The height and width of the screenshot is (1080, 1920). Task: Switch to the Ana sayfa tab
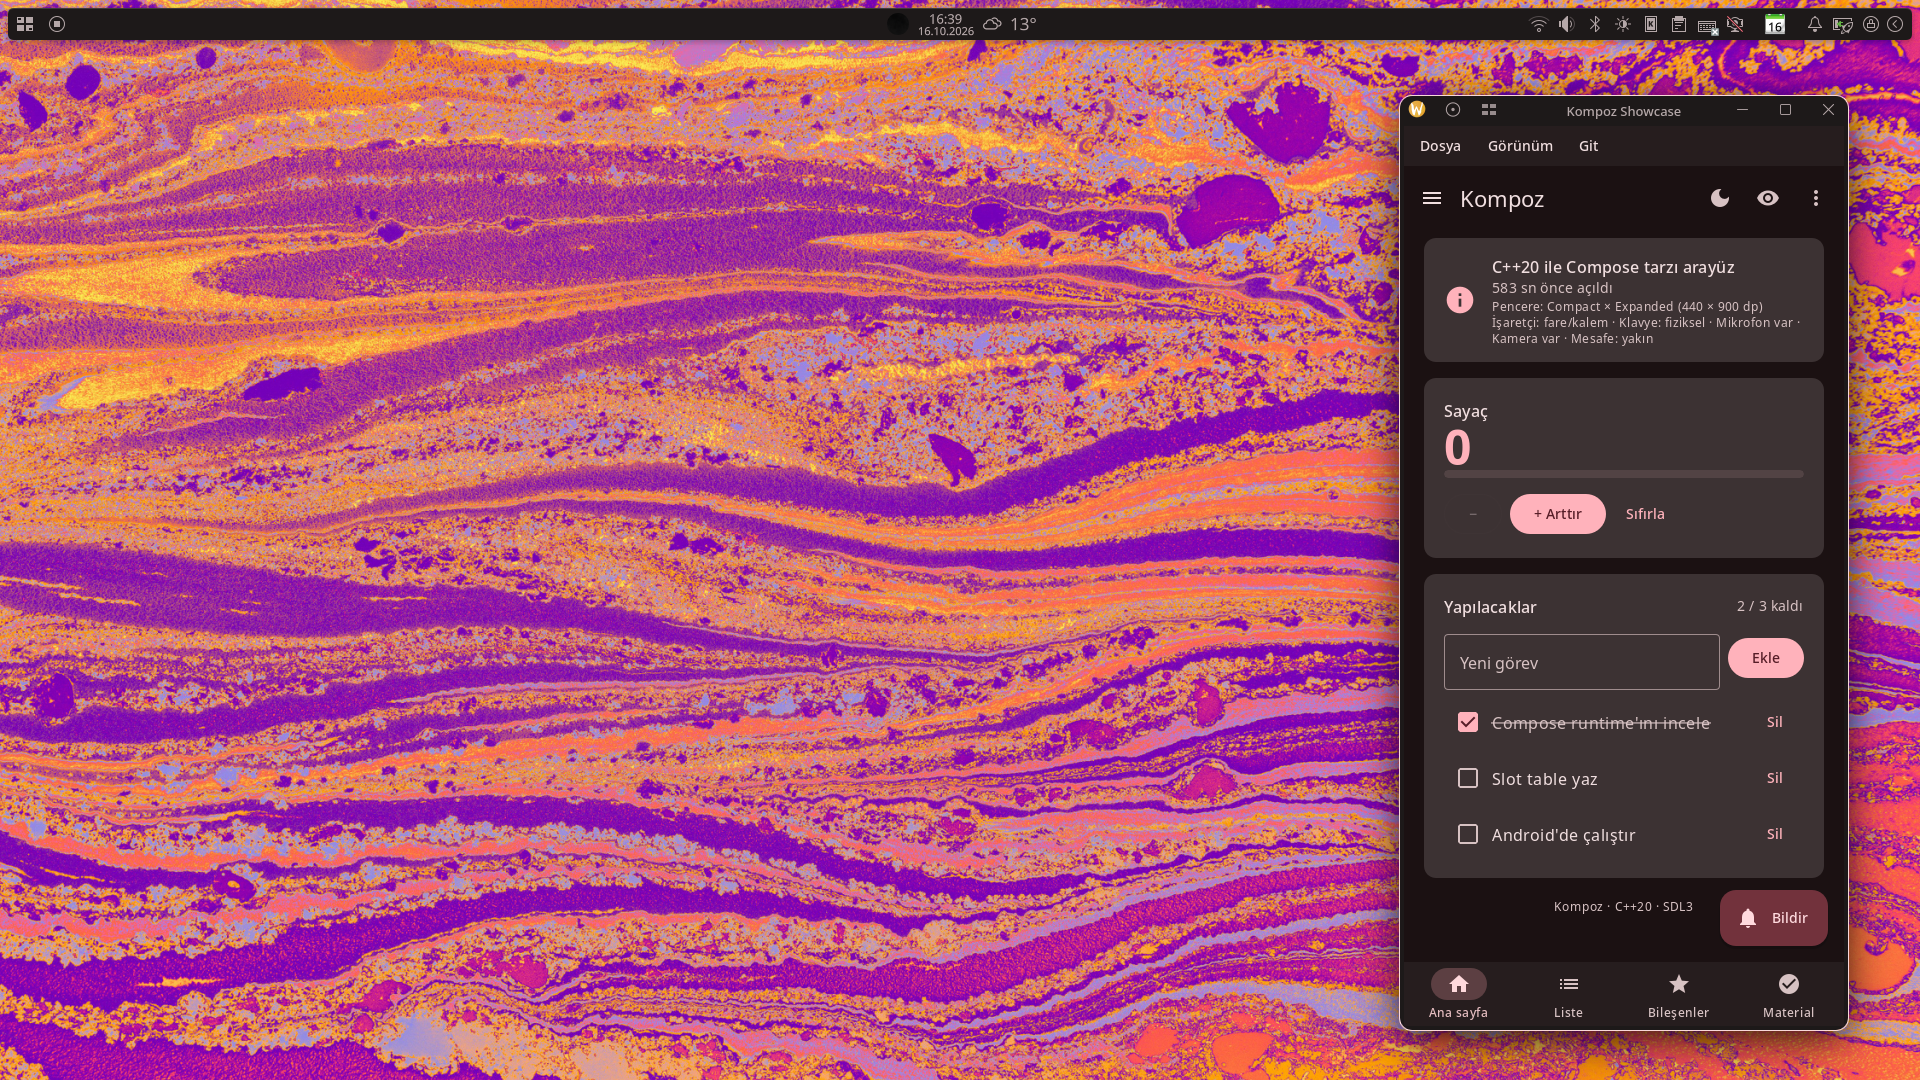(x=1459, y=995)
